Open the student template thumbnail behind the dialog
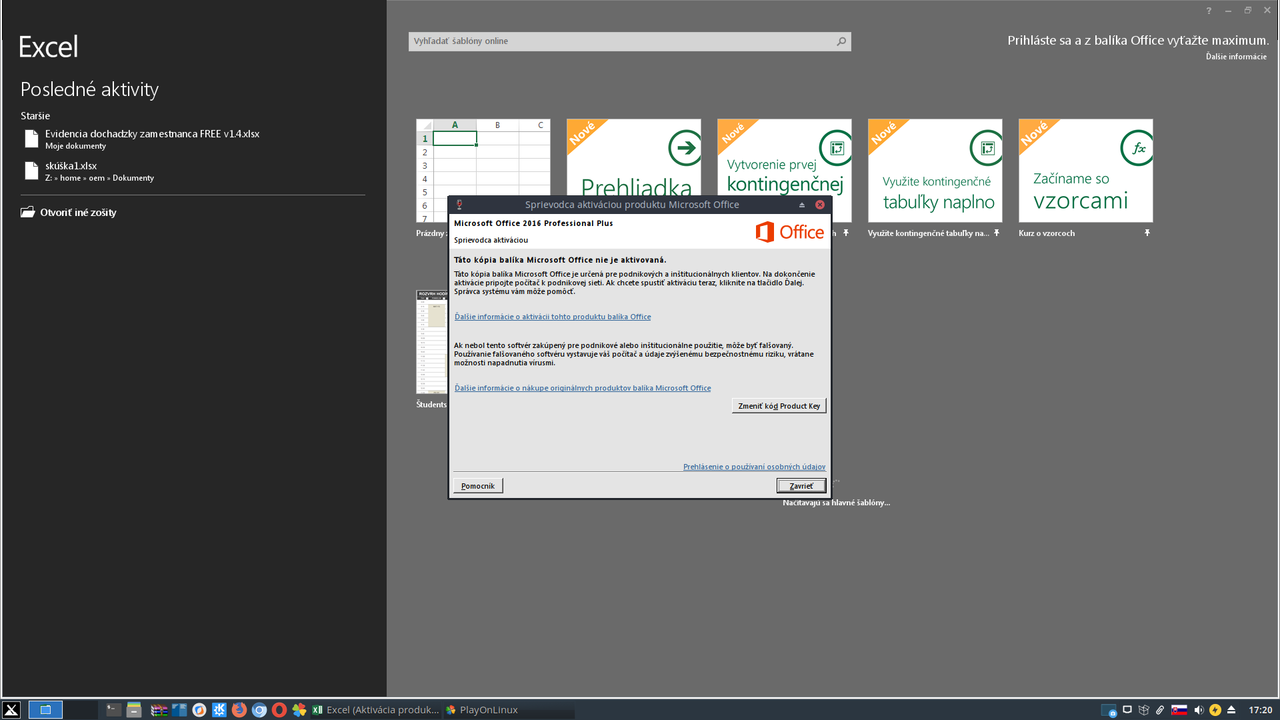The width and height of the screenshot is (1280, 720). pos(432,342)
